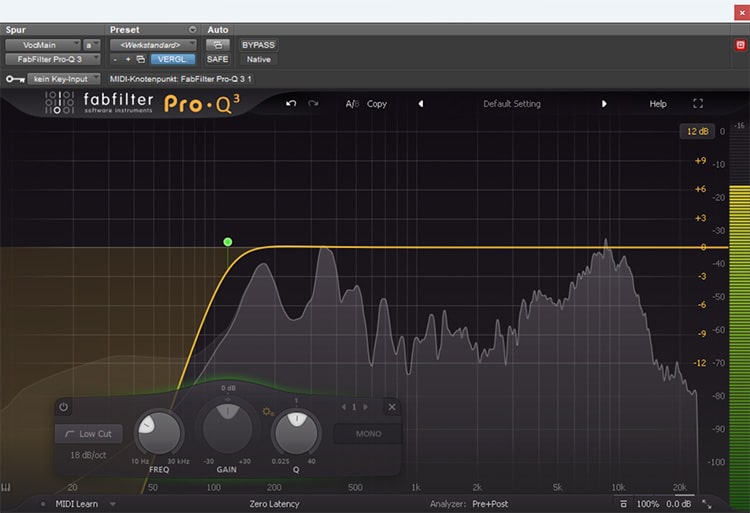
Task: Select the green EQ band node
Action: click(228, 242)
